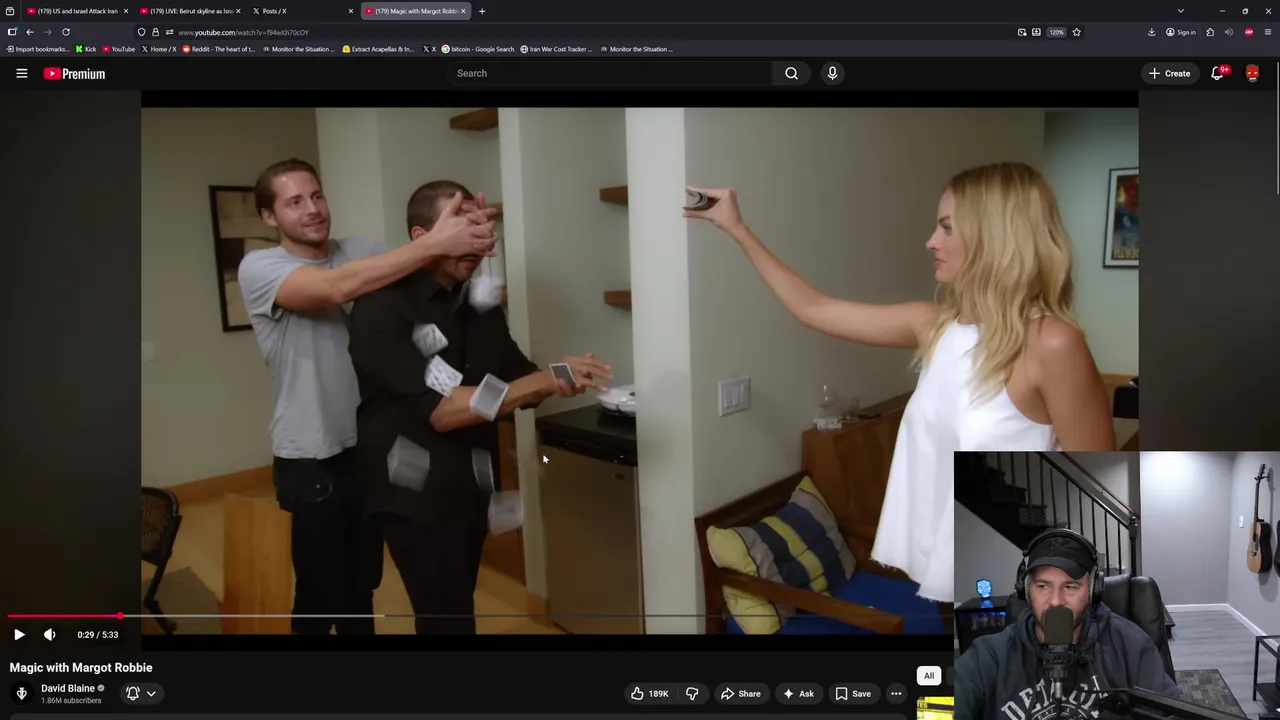Reload the page with refresh icon

pos(66,32)
